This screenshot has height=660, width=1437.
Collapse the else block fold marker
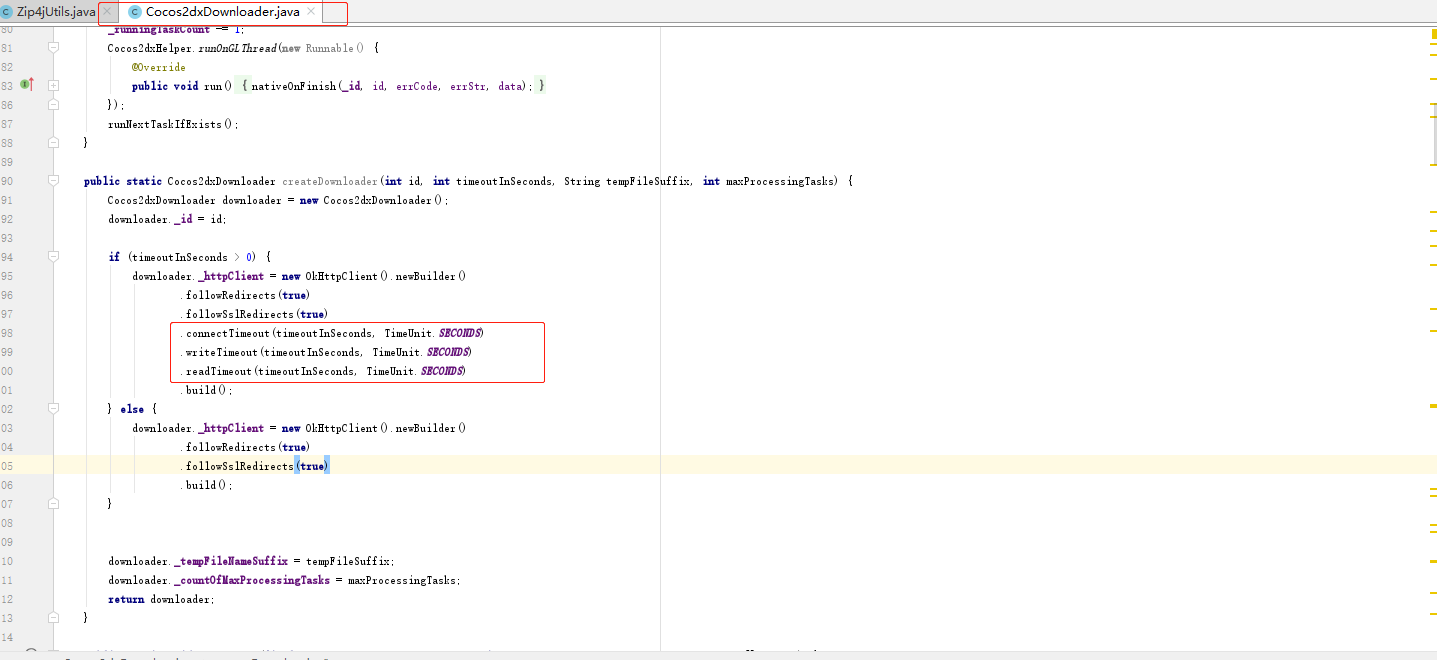tap(54, 409)
